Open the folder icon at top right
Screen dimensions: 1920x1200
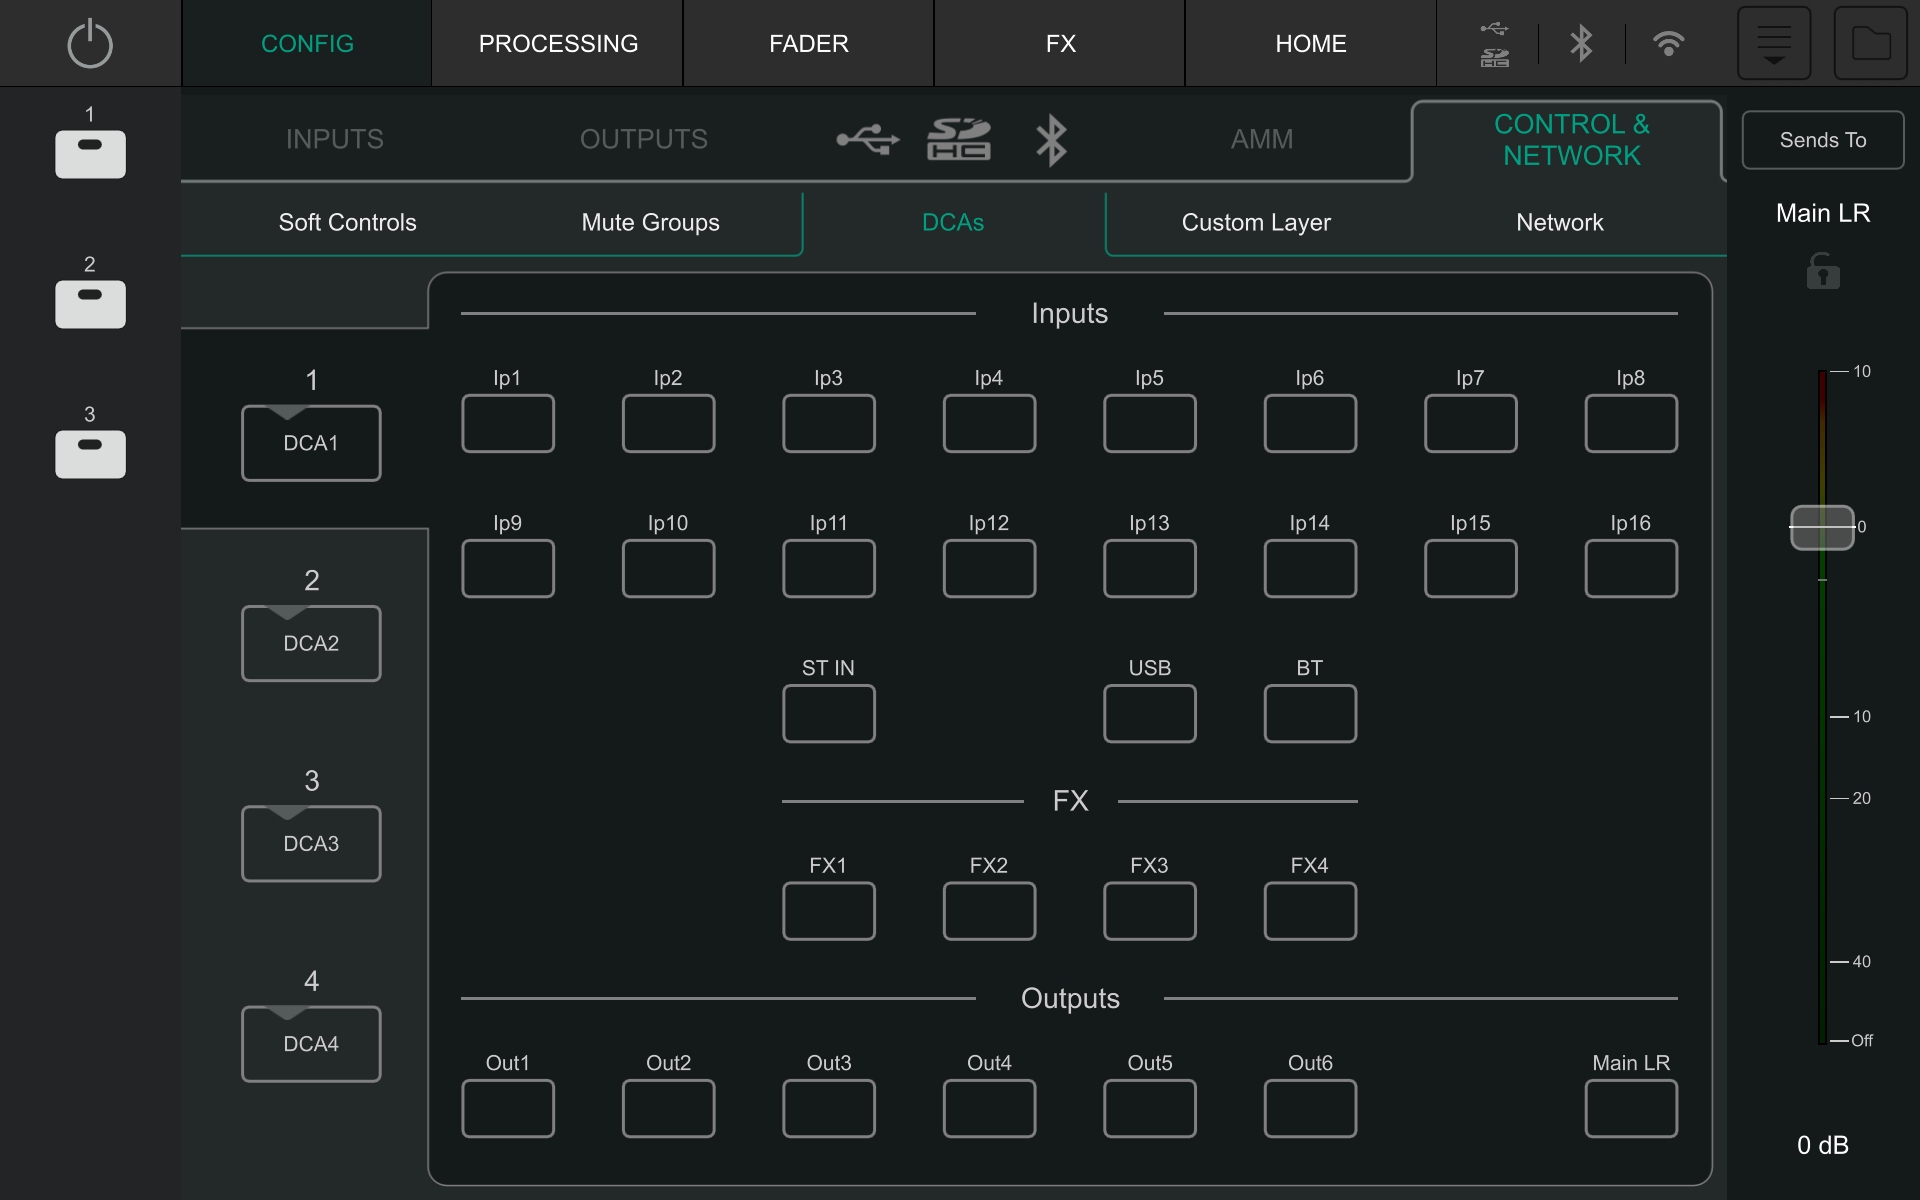click(1870, 44)
